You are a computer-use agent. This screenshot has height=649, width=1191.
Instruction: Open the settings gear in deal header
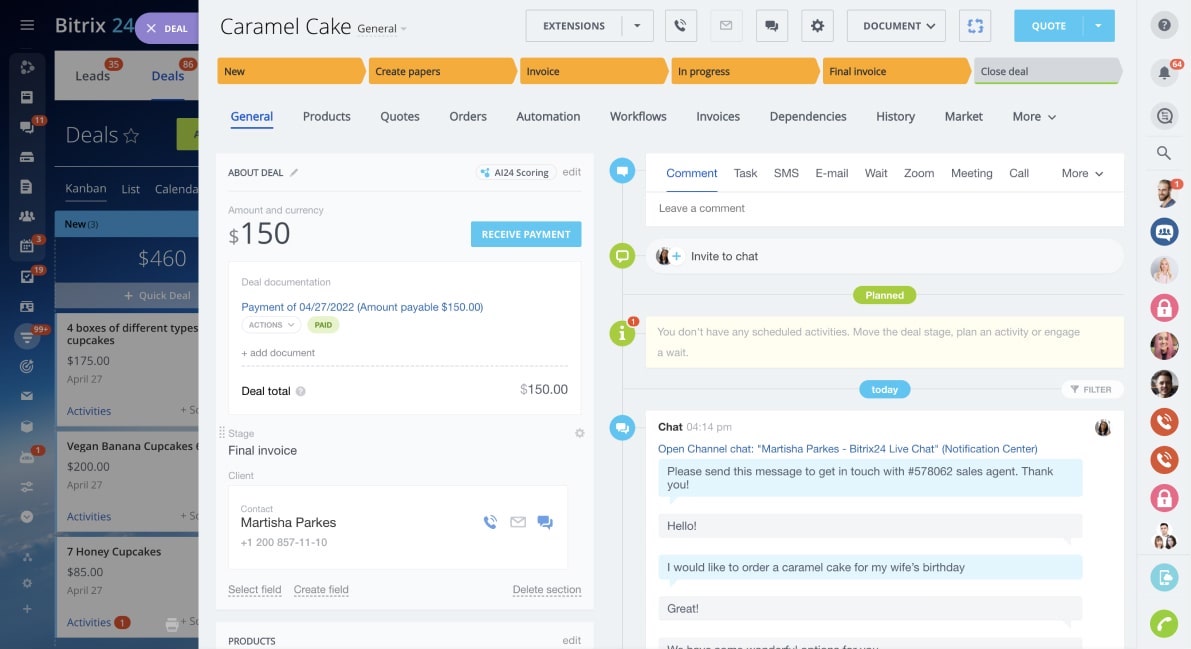coord(817,26)
